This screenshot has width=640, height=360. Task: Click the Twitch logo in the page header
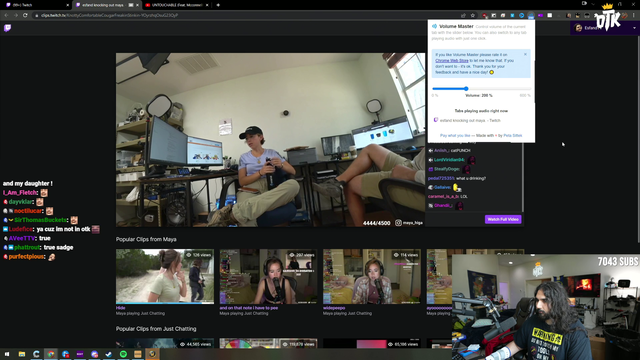(7, 28)
